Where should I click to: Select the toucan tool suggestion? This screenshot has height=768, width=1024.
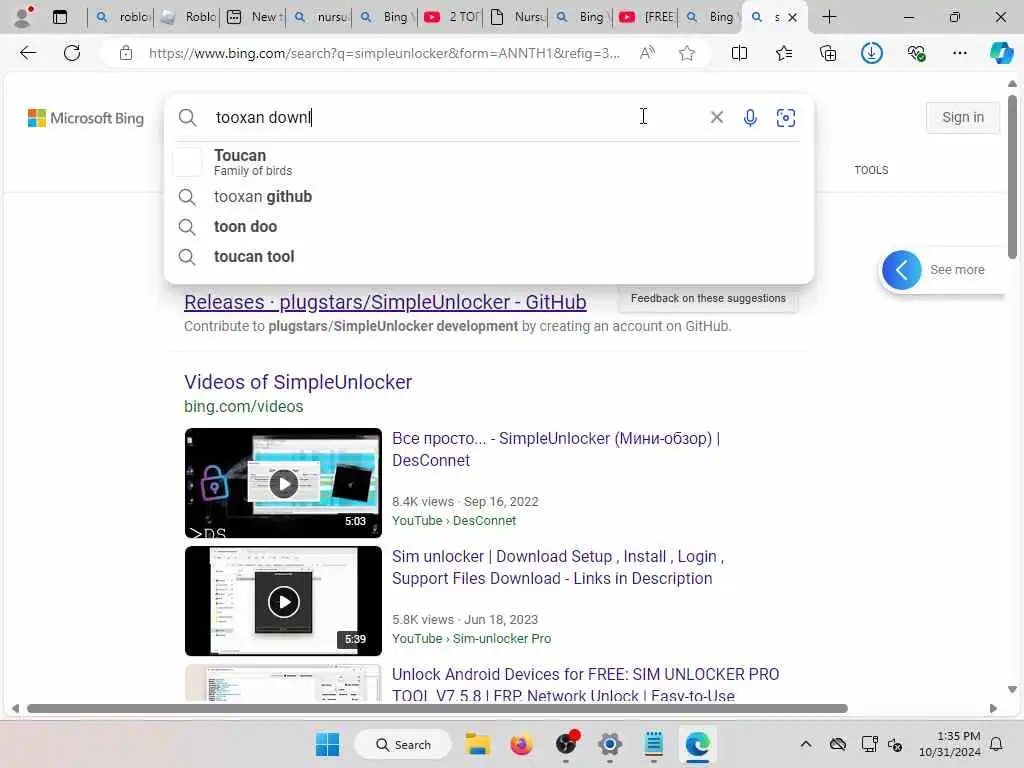(490, 257)
